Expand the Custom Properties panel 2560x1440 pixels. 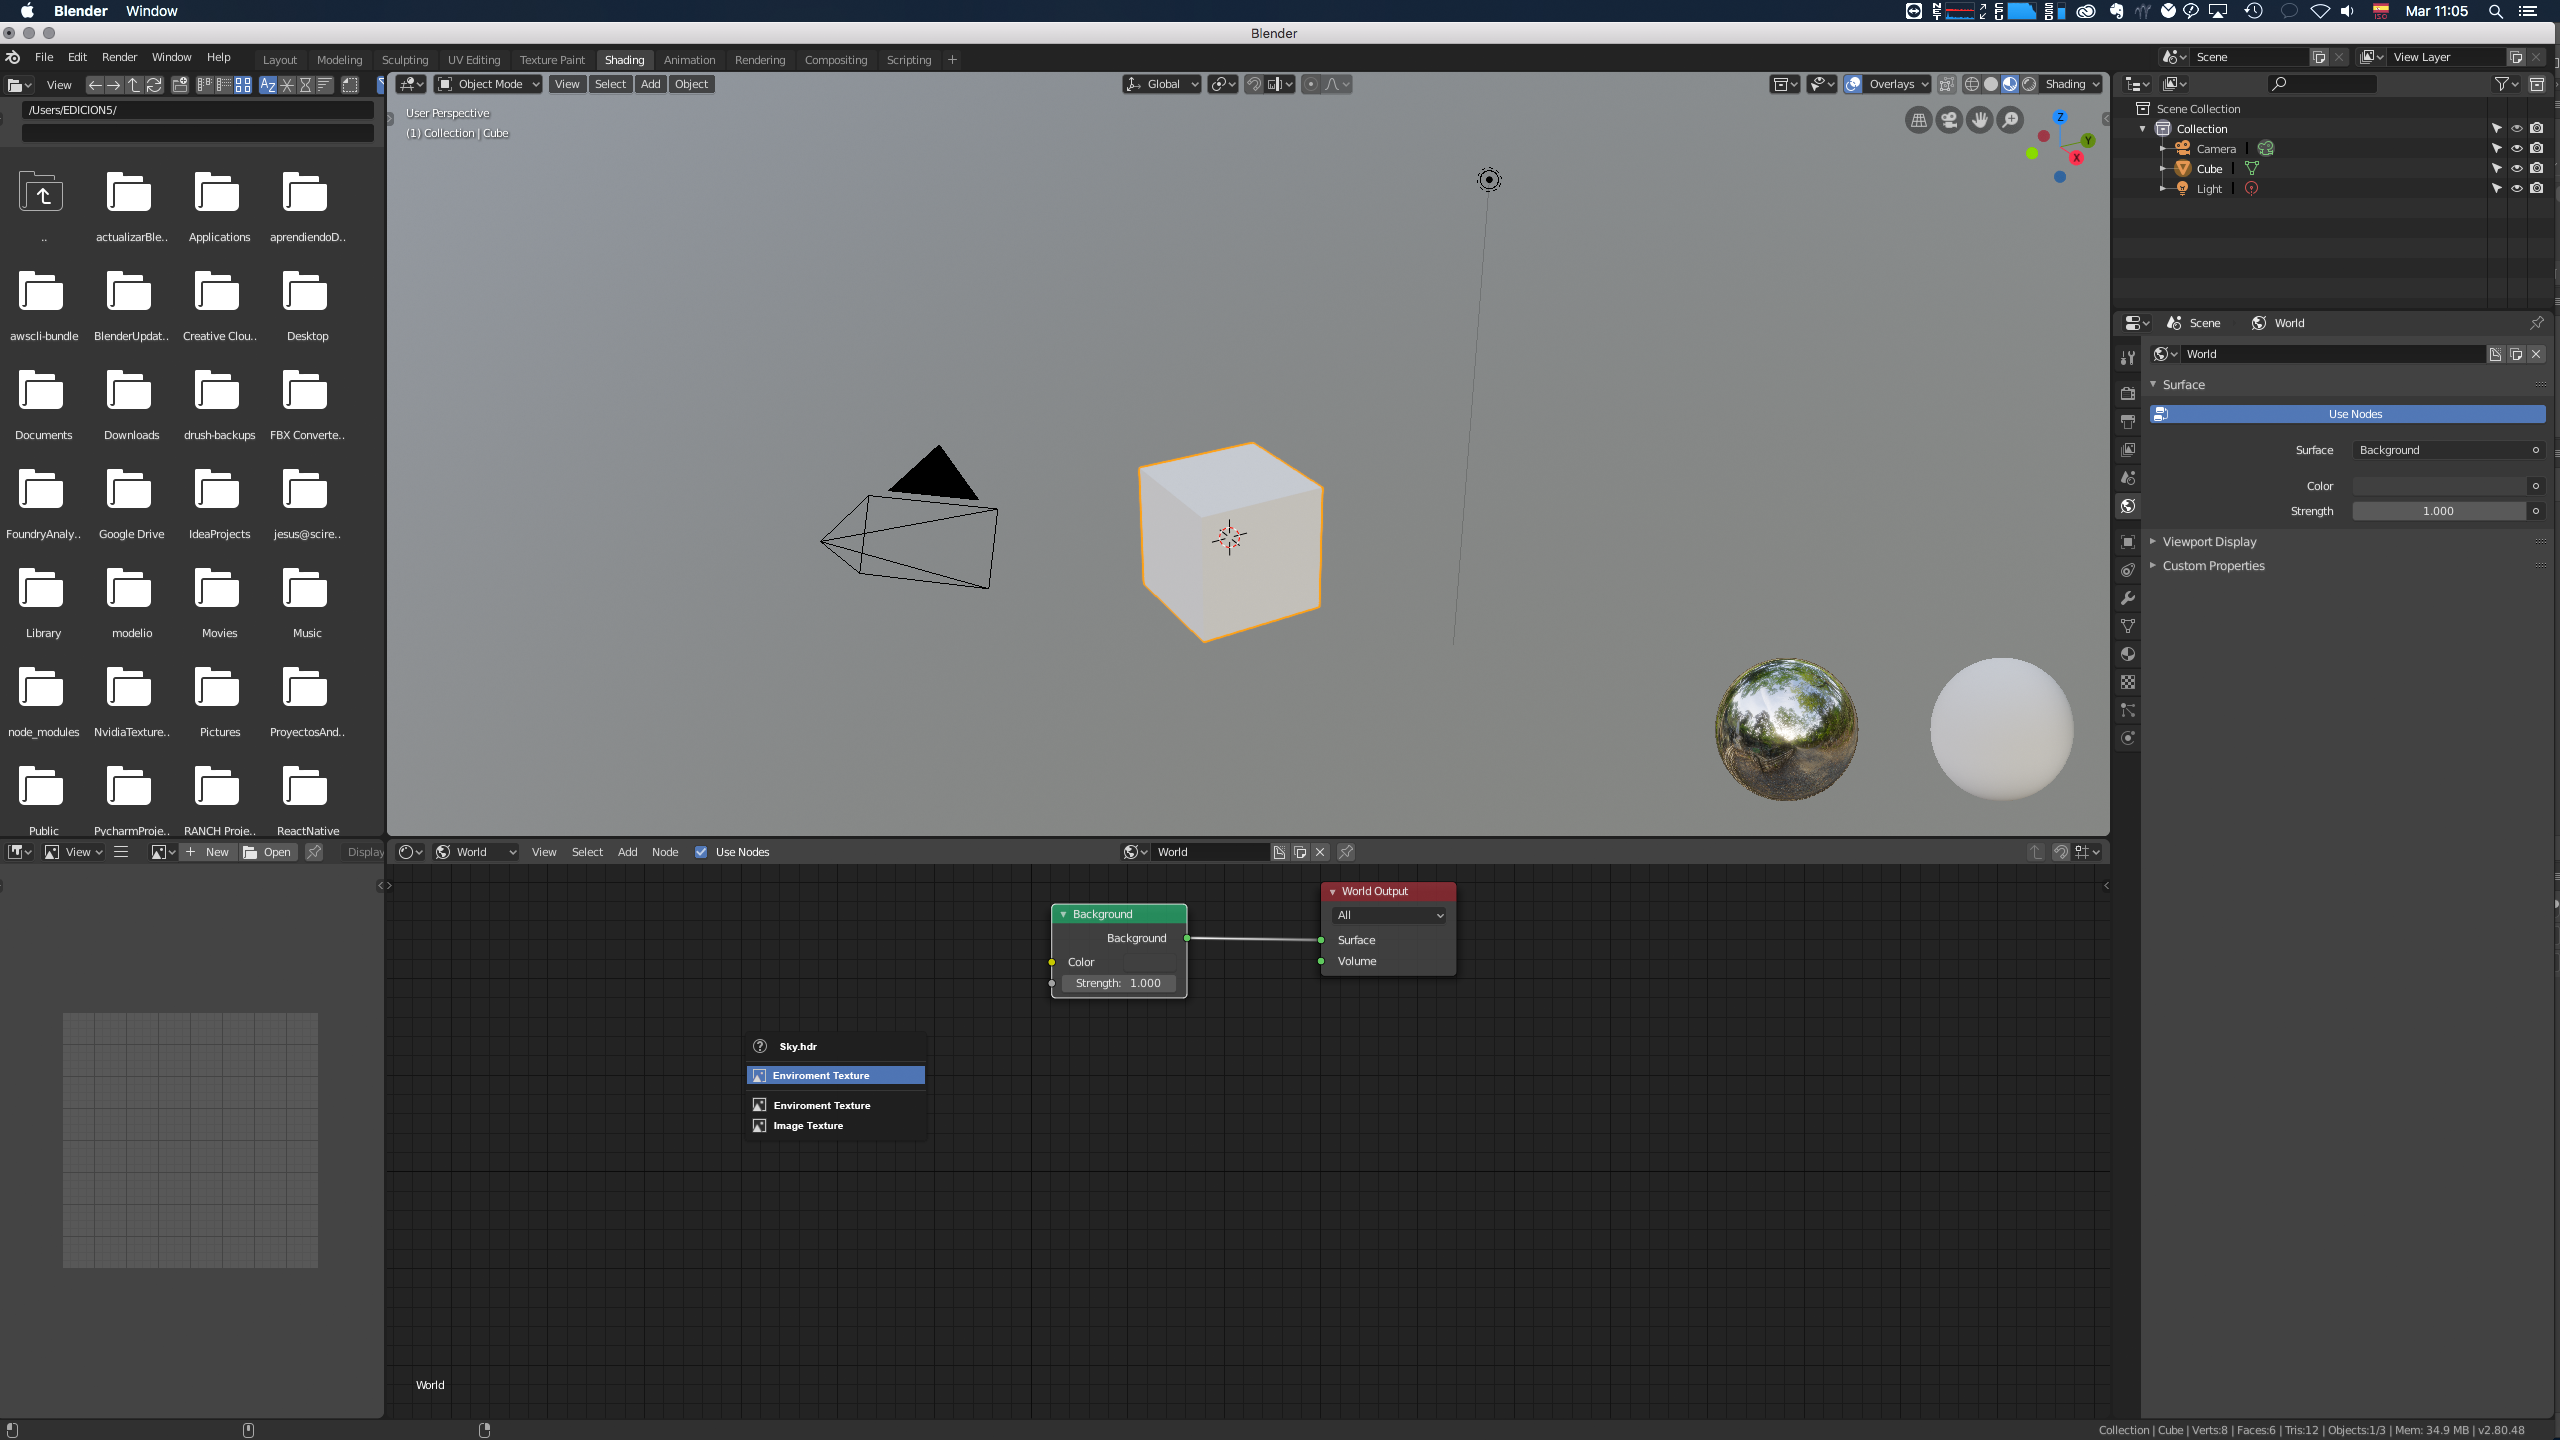tap(2213, 565)
